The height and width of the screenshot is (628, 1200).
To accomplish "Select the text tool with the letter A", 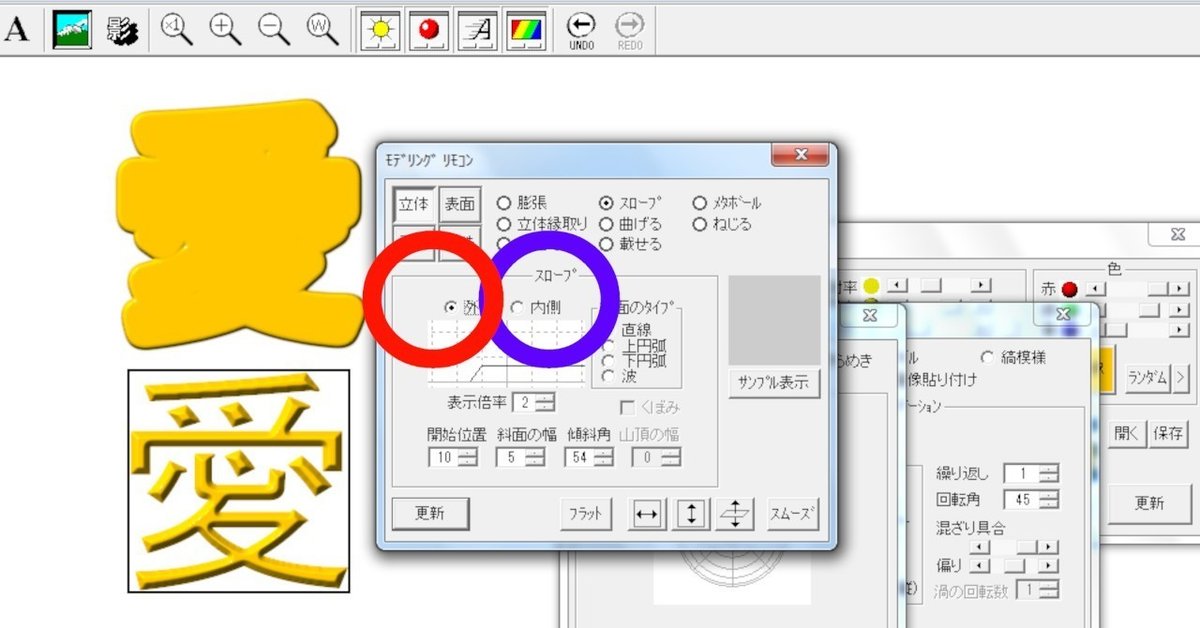I will 15,29.
